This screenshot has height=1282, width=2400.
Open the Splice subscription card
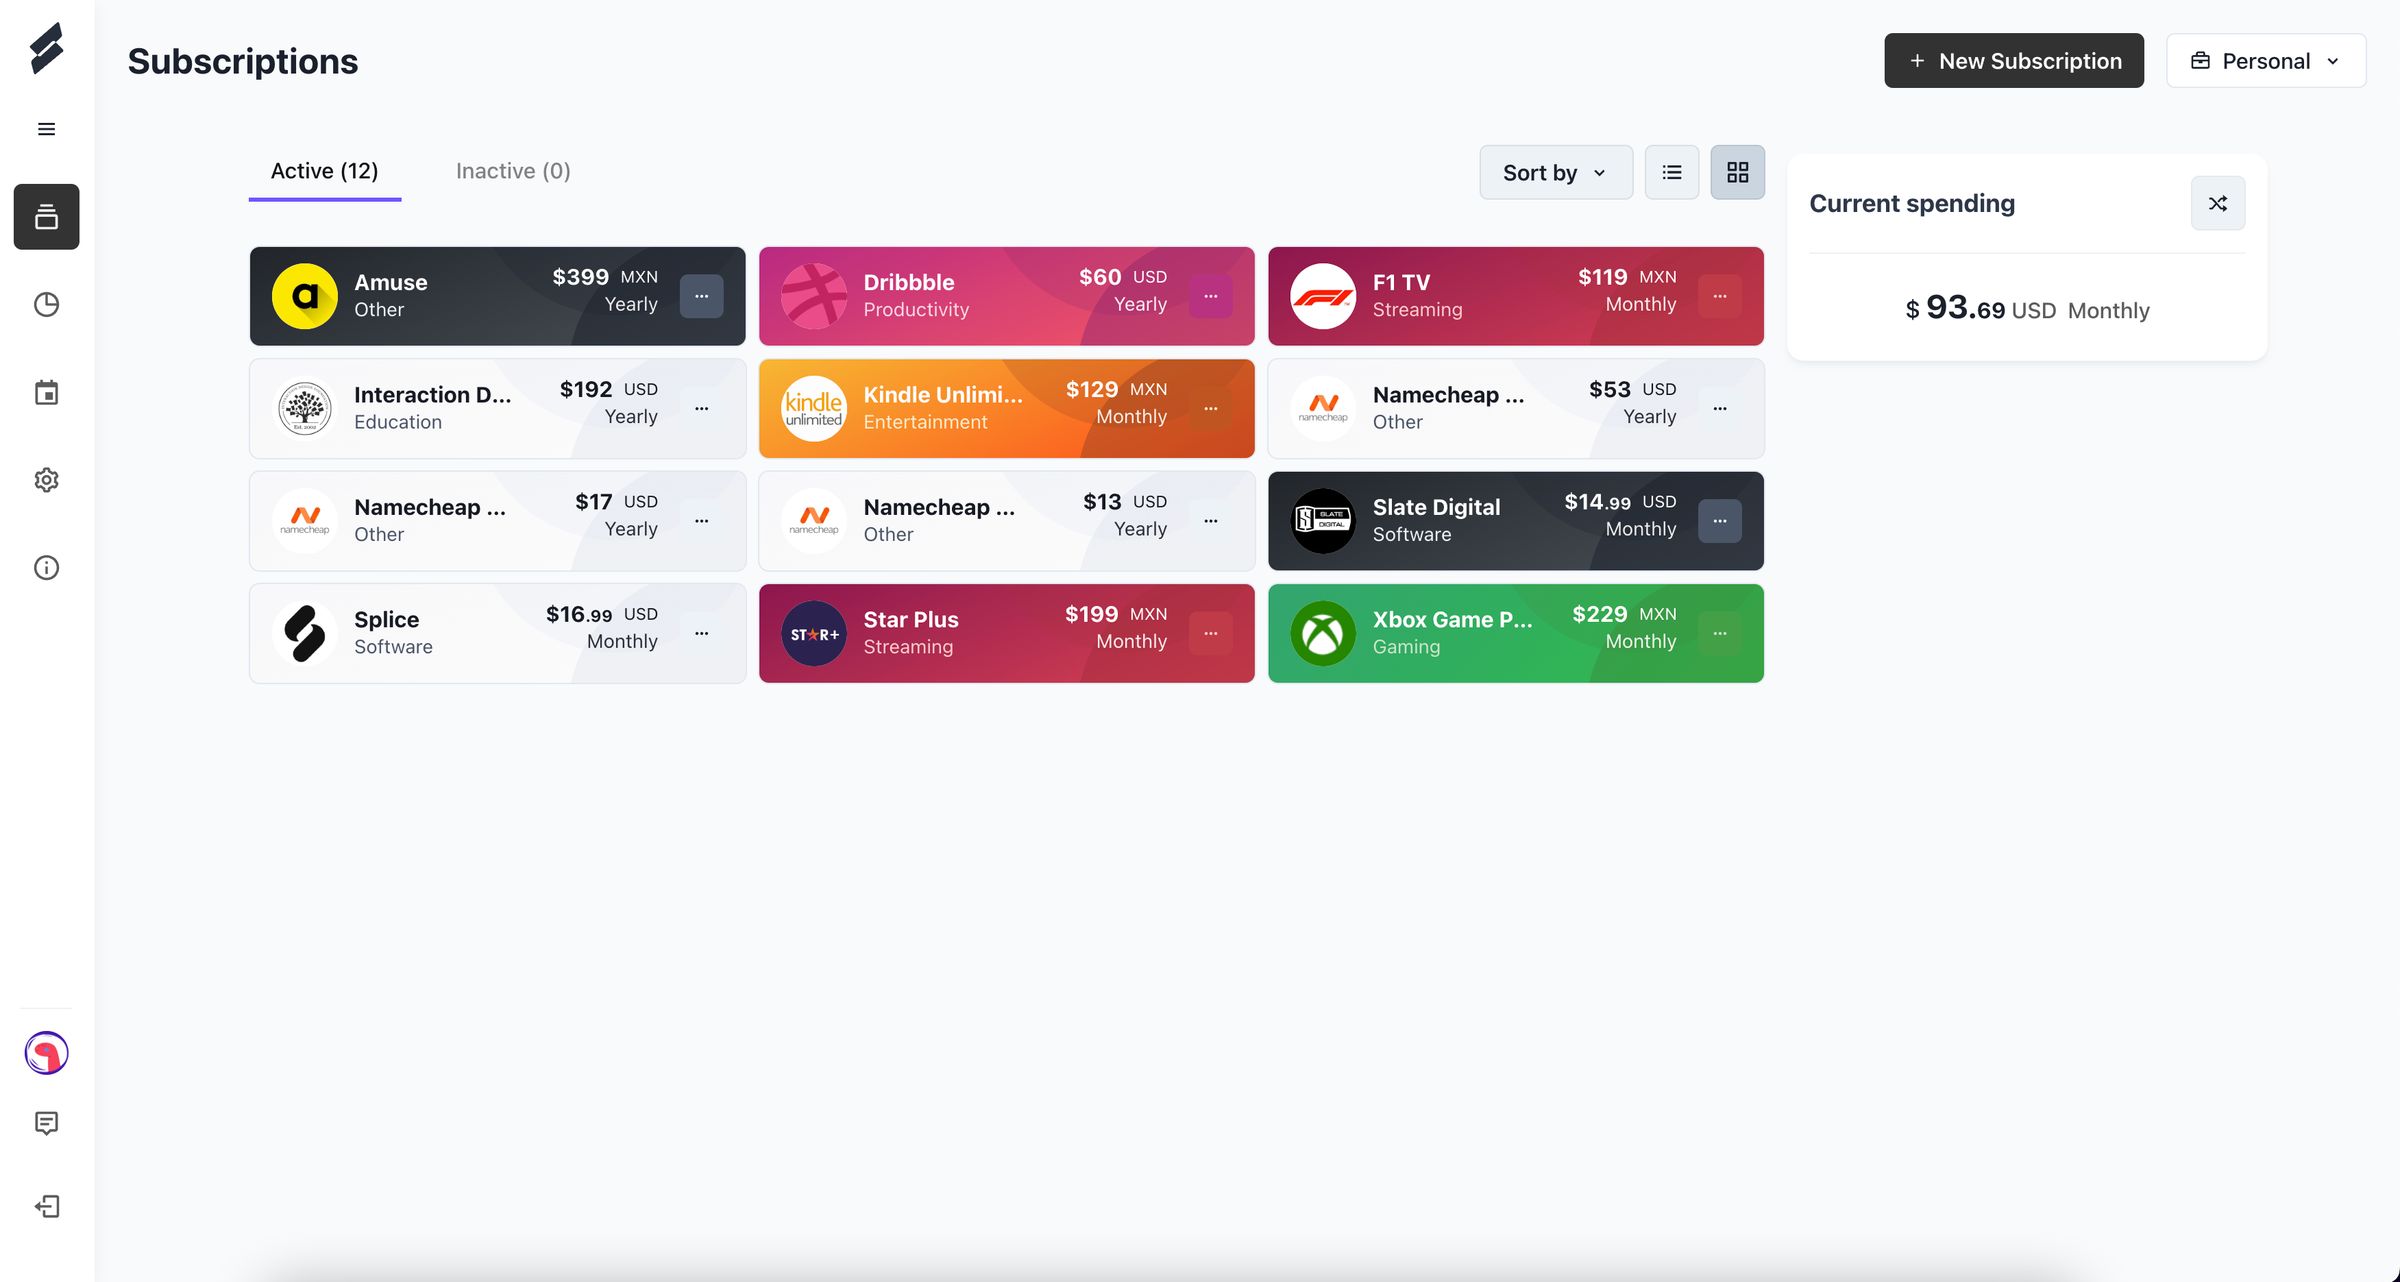(x=450, y=632)
